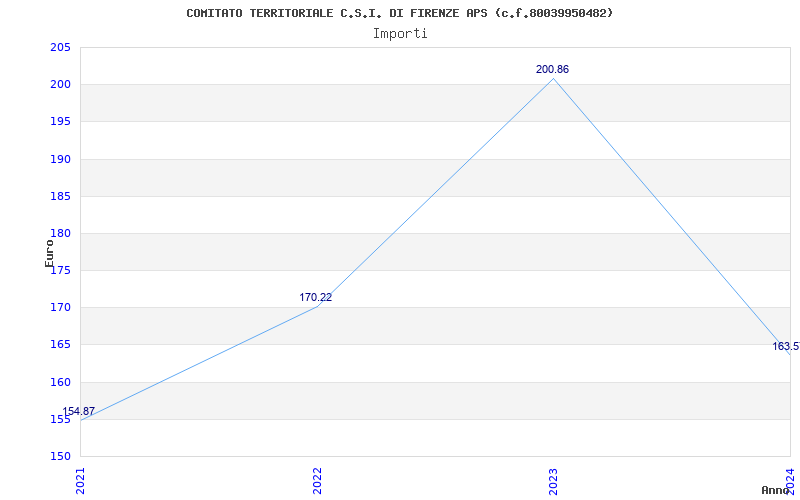800x500 pixels.
Task: Click the 160 y-axis tick label
Action: (x=60, y=382)
